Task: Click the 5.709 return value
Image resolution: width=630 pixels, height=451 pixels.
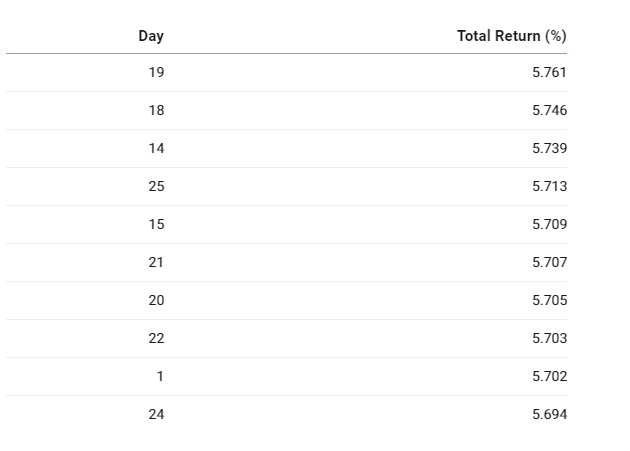Action: [549, 224]
